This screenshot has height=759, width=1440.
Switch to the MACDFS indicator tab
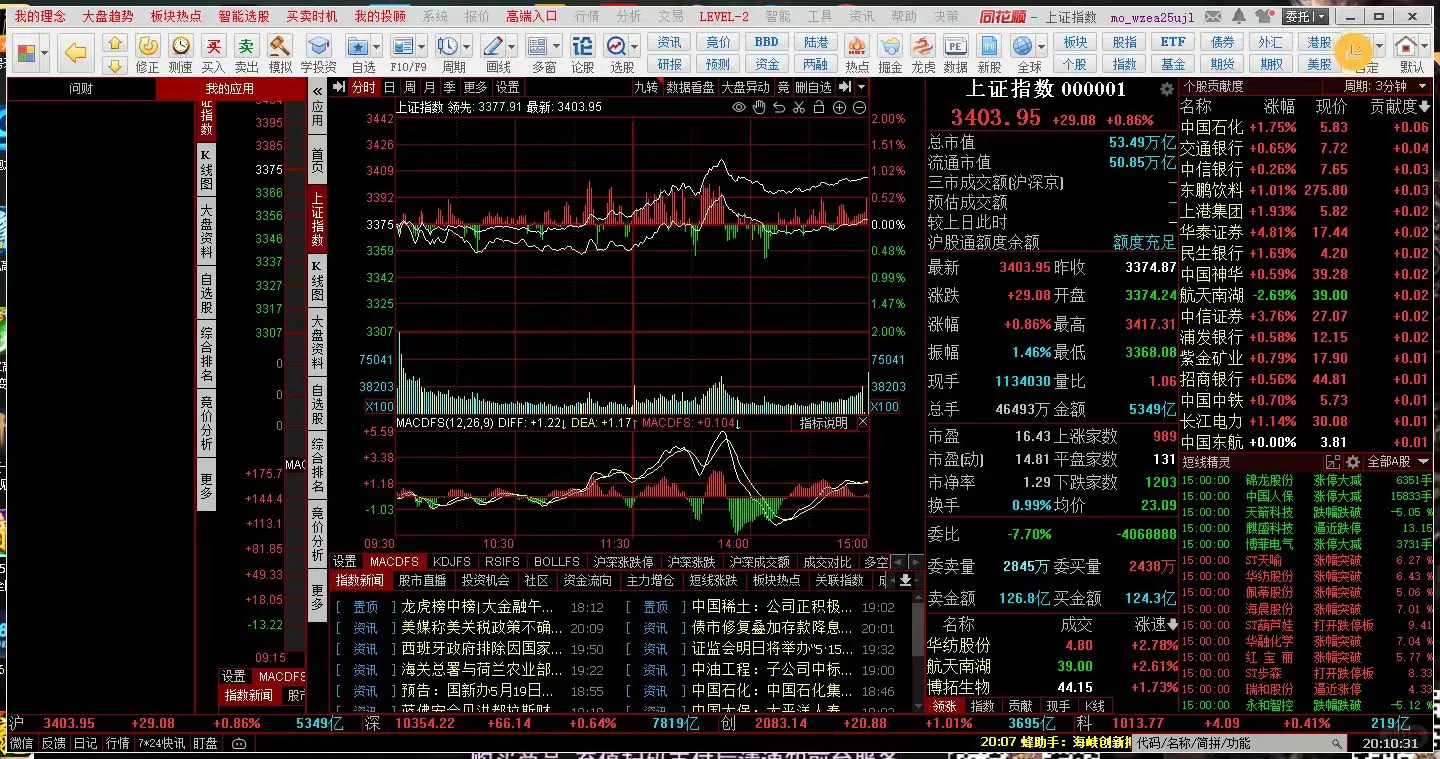click(394, 561)
